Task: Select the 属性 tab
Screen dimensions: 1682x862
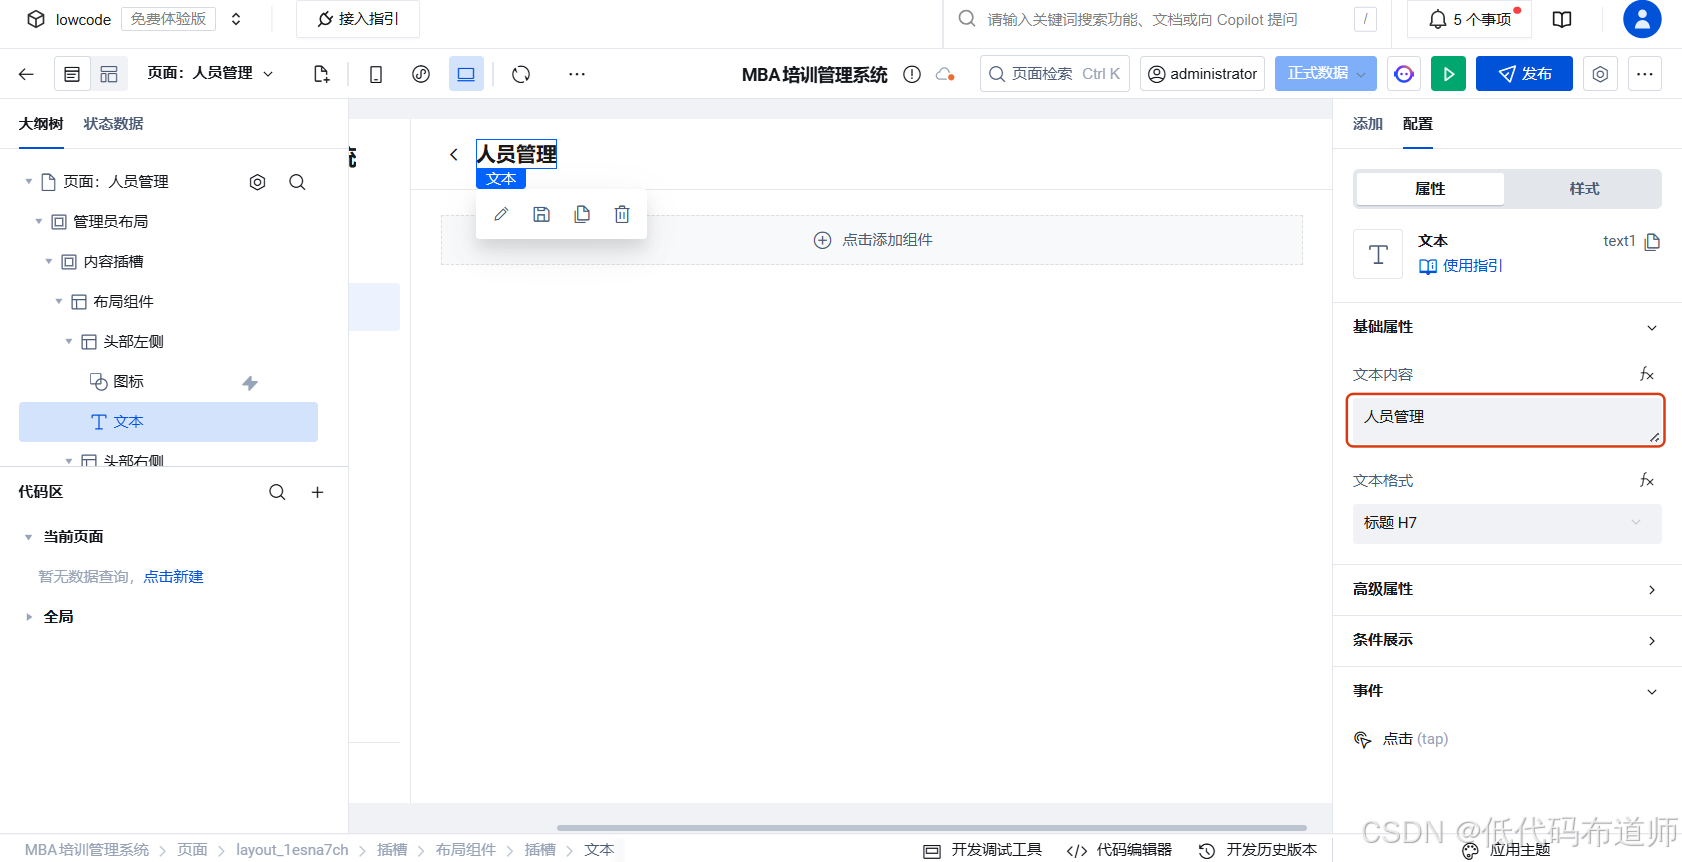Action: click(x=1430, y=188)
